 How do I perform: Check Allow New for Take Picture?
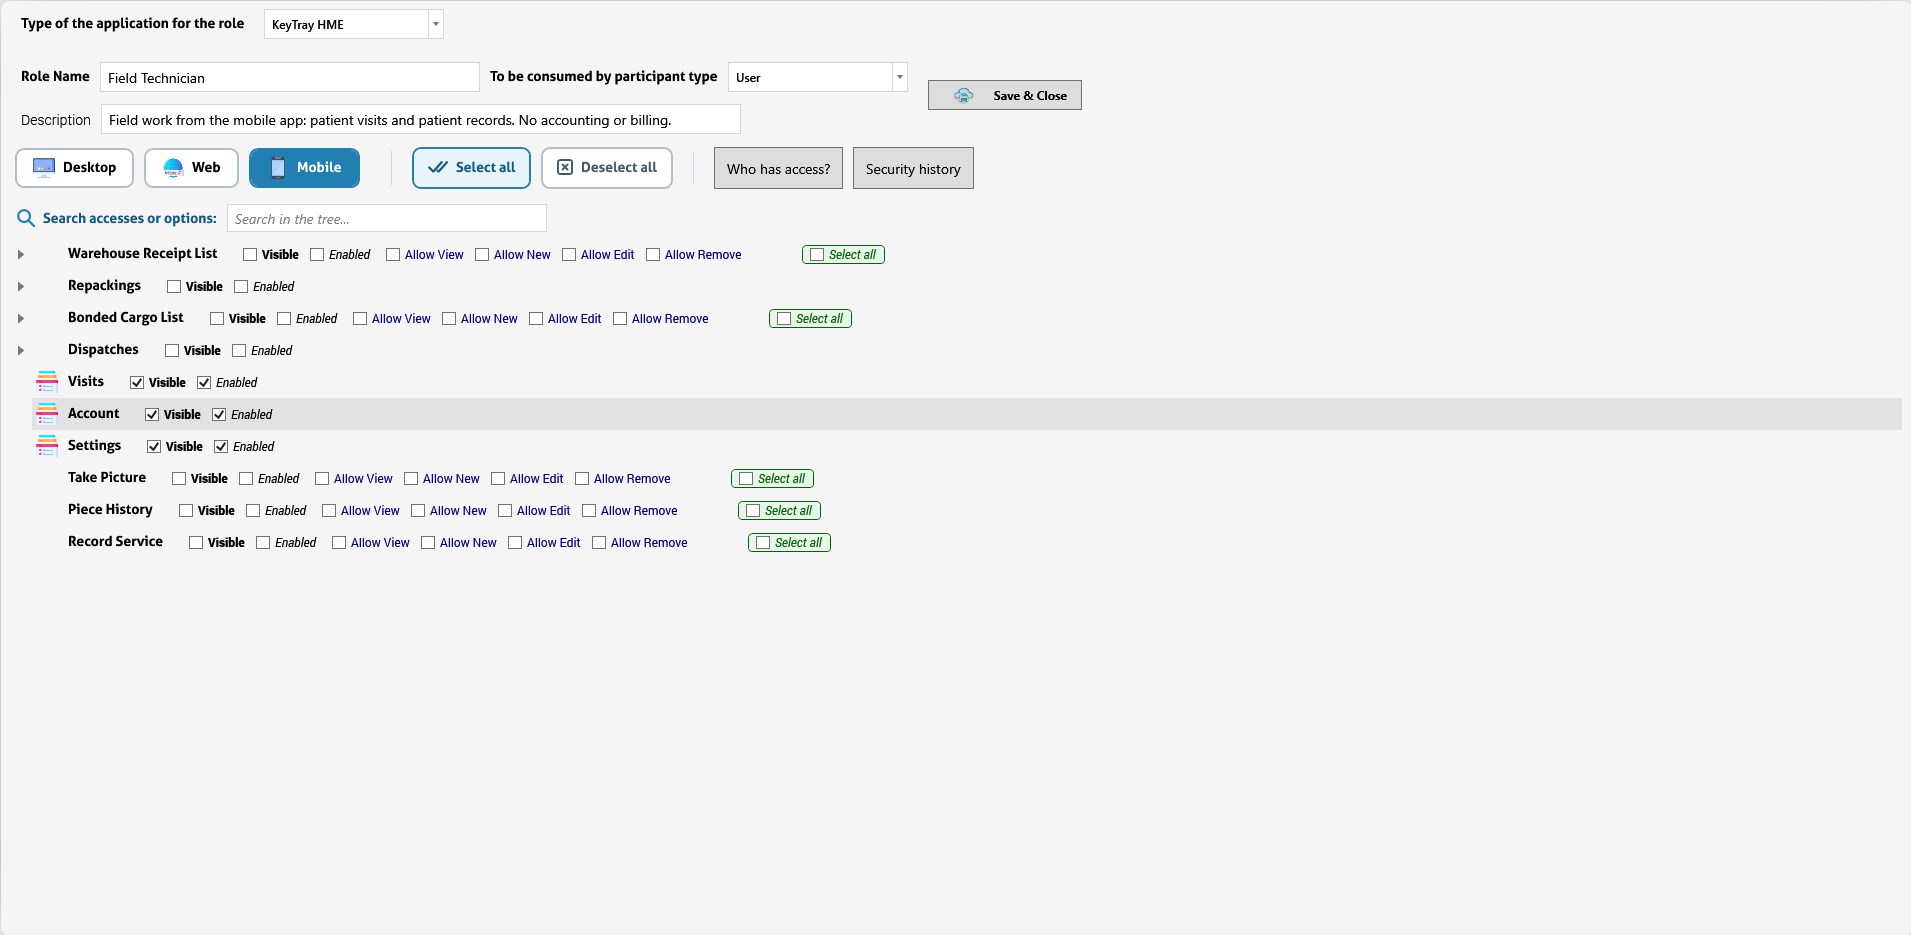point(411,479)
